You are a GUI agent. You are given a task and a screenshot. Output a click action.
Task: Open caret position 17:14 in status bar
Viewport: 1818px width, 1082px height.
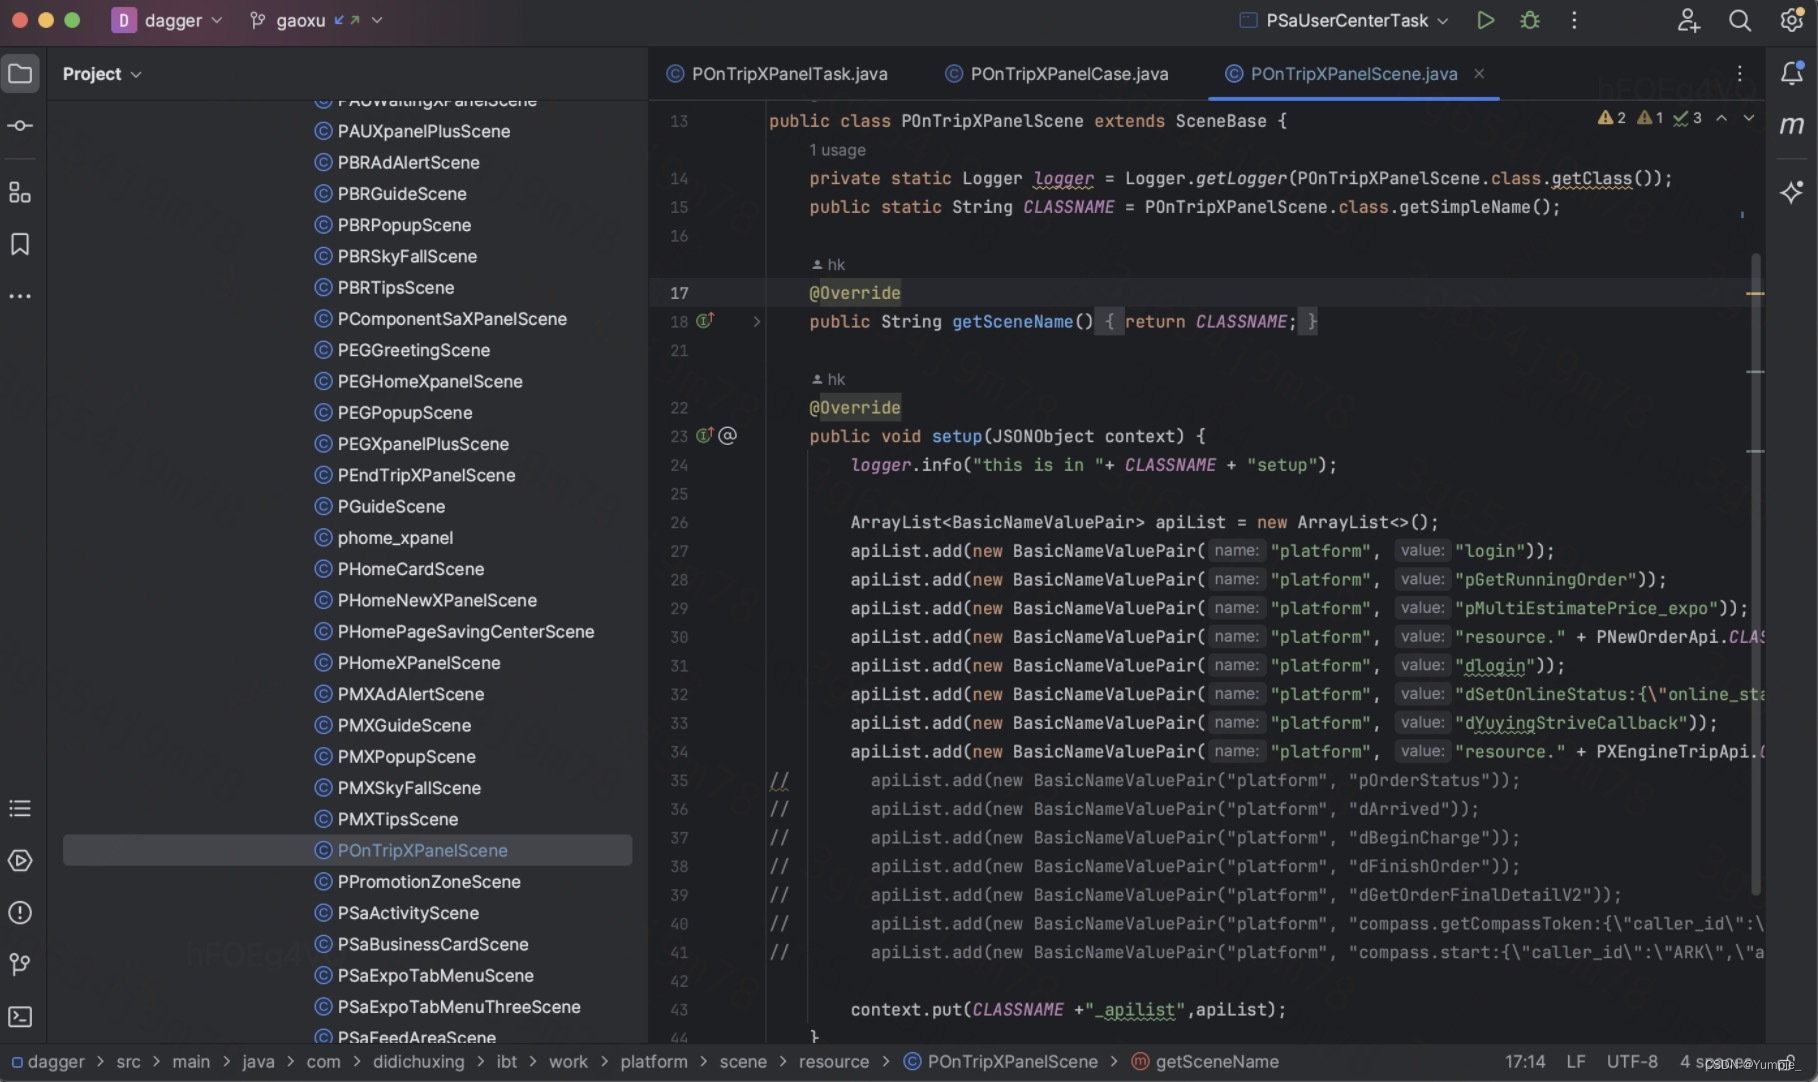(1525, 1061)
